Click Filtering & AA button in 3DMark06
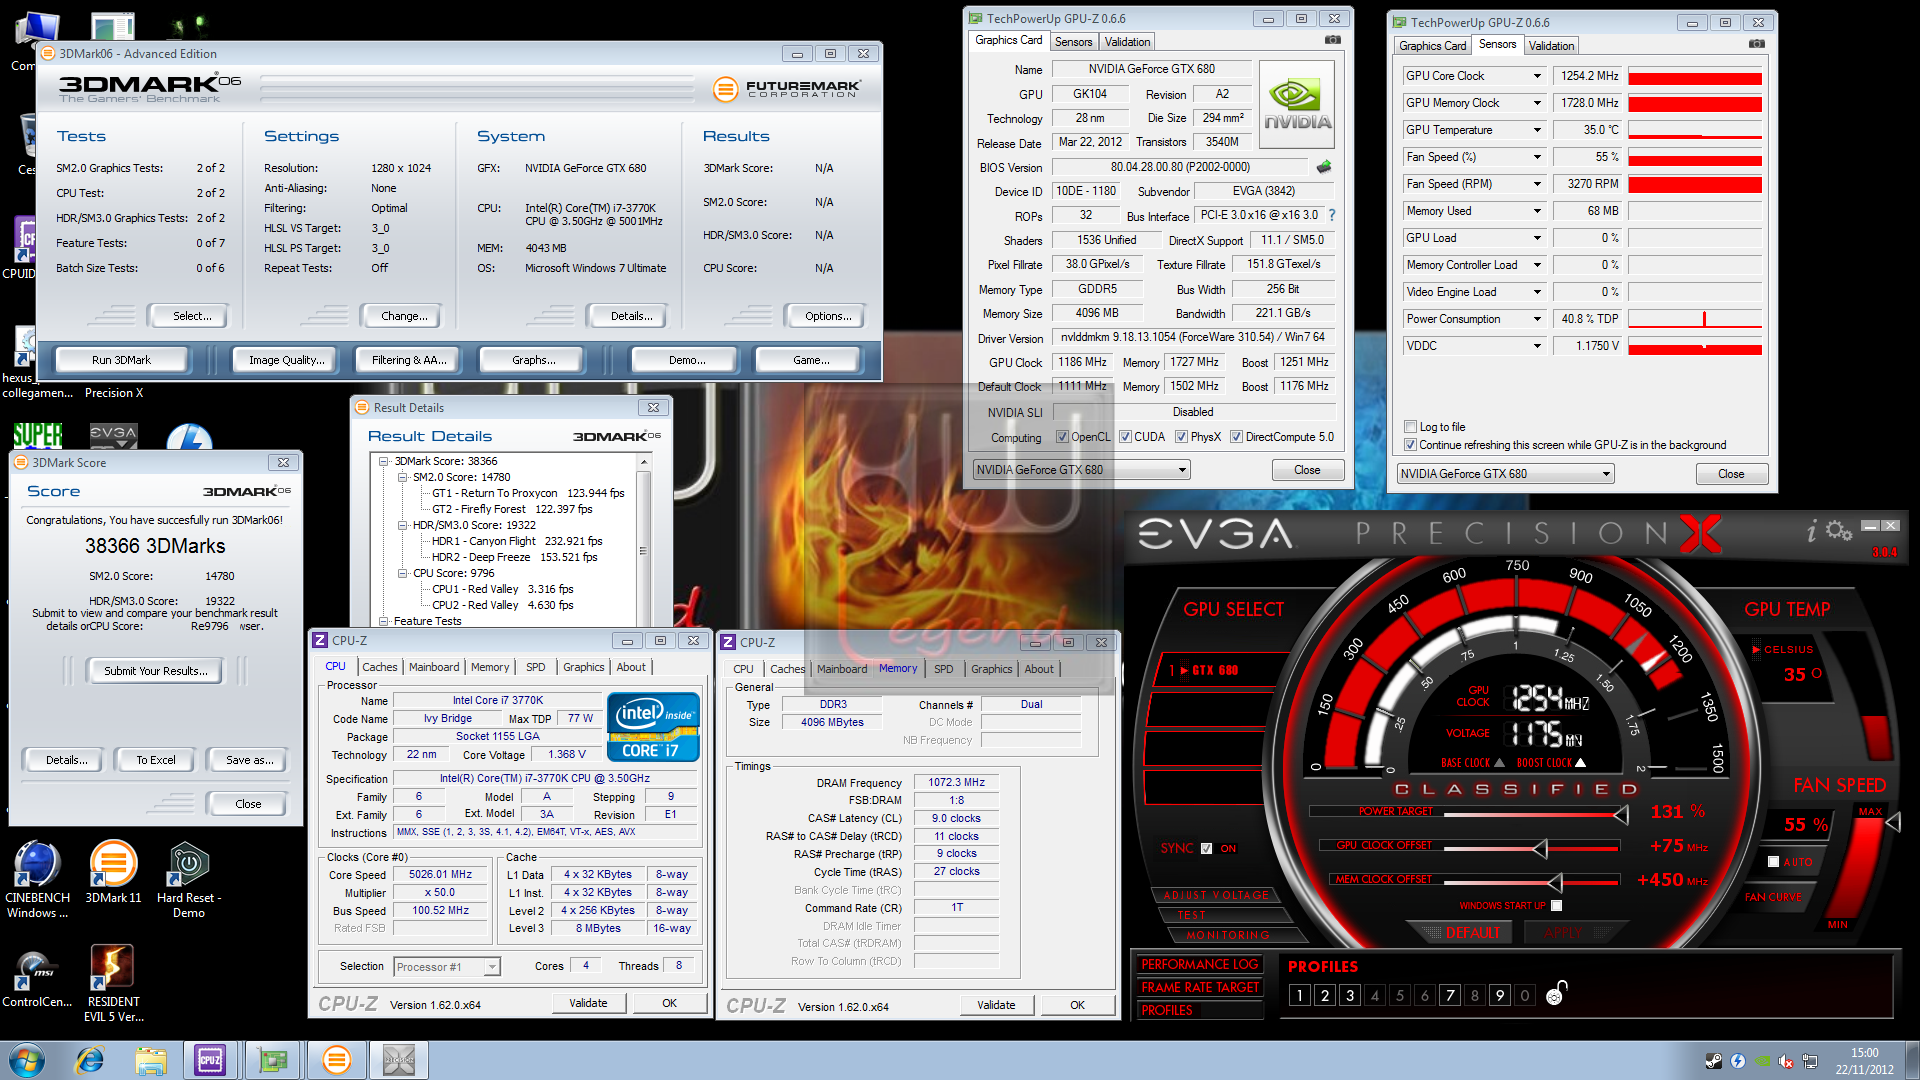 [409, 360]
